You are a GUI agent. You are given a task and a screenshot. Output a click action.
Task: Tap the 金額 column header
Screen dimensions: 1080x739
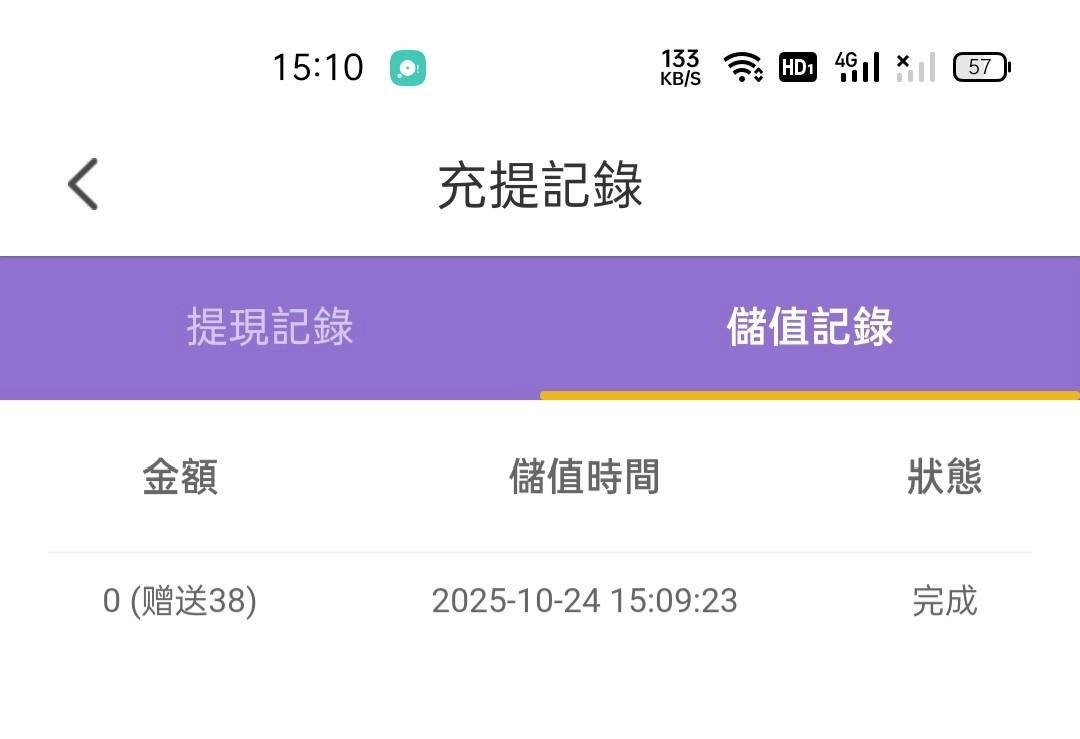point(180,477)
